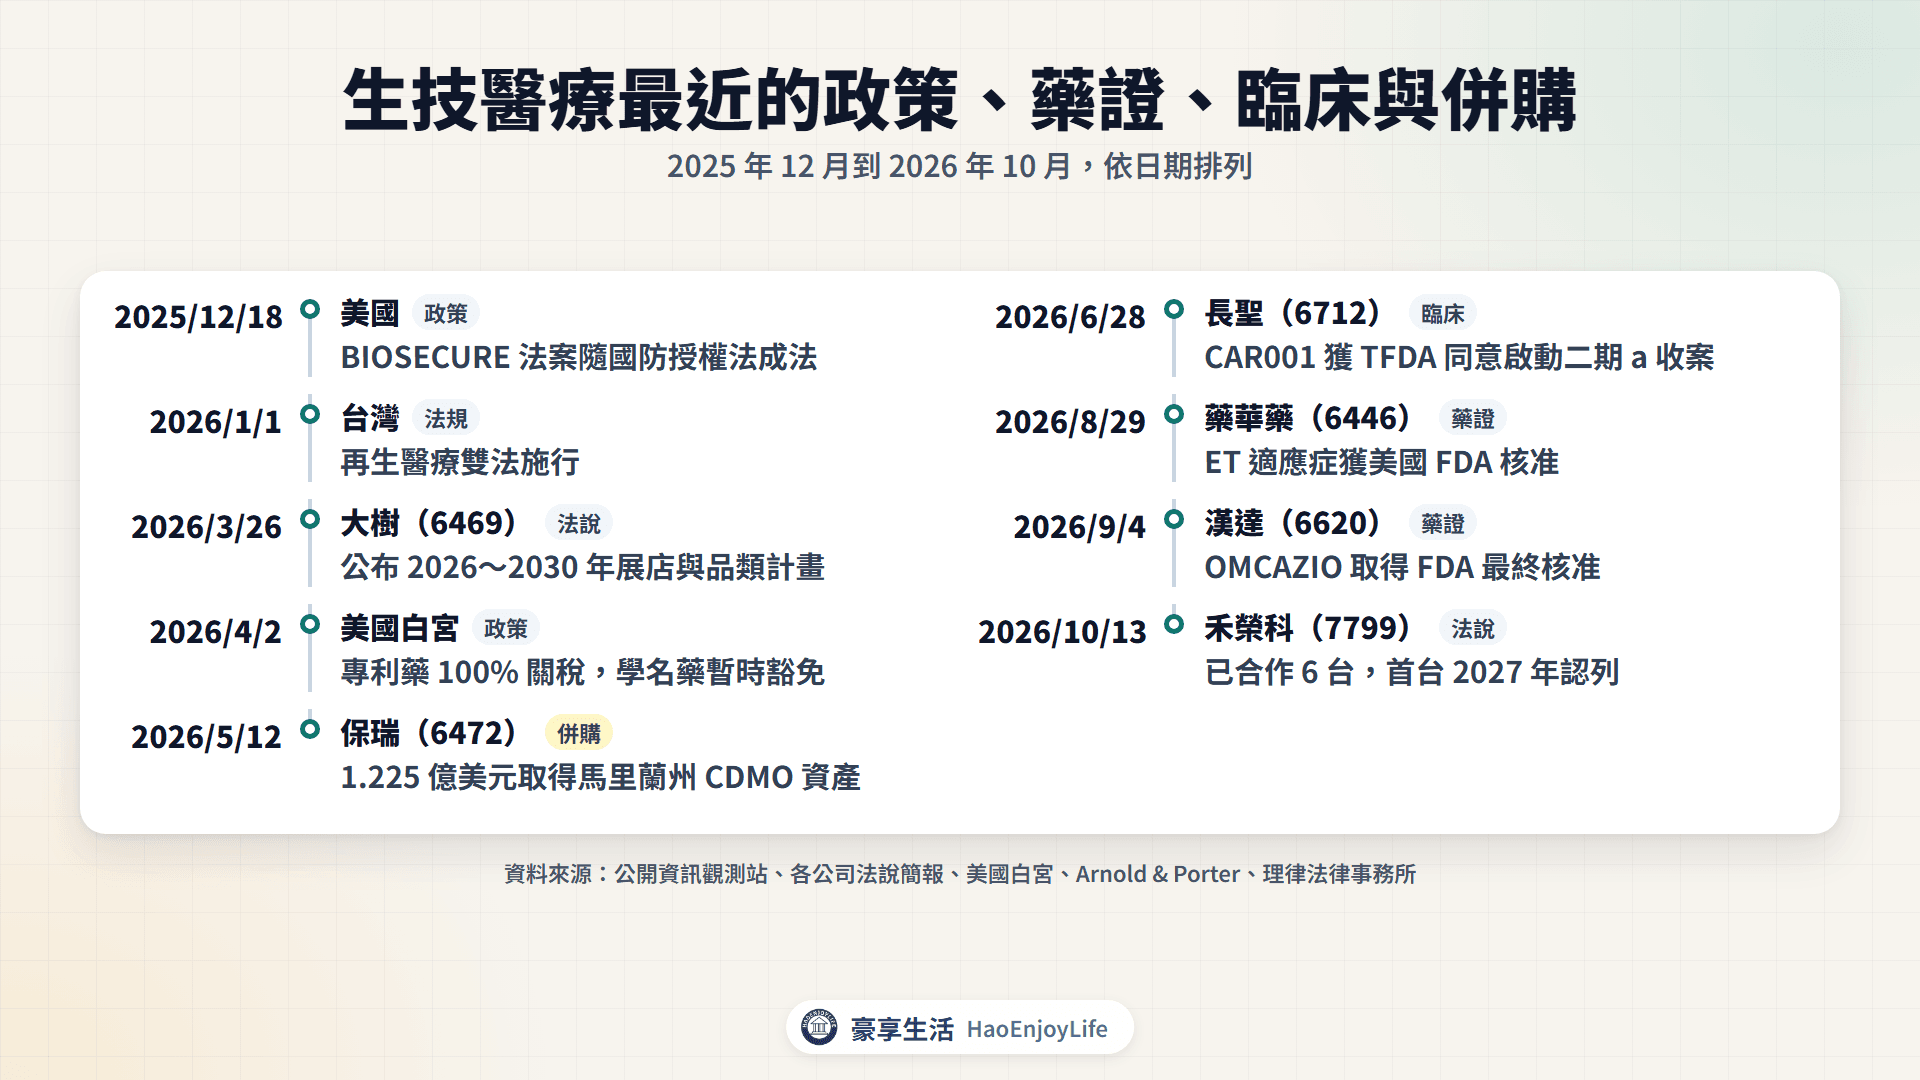Click the 2025/12/18 timeline marker dot
Viewport: 1920px width, 1080px height.
(310, 309)
